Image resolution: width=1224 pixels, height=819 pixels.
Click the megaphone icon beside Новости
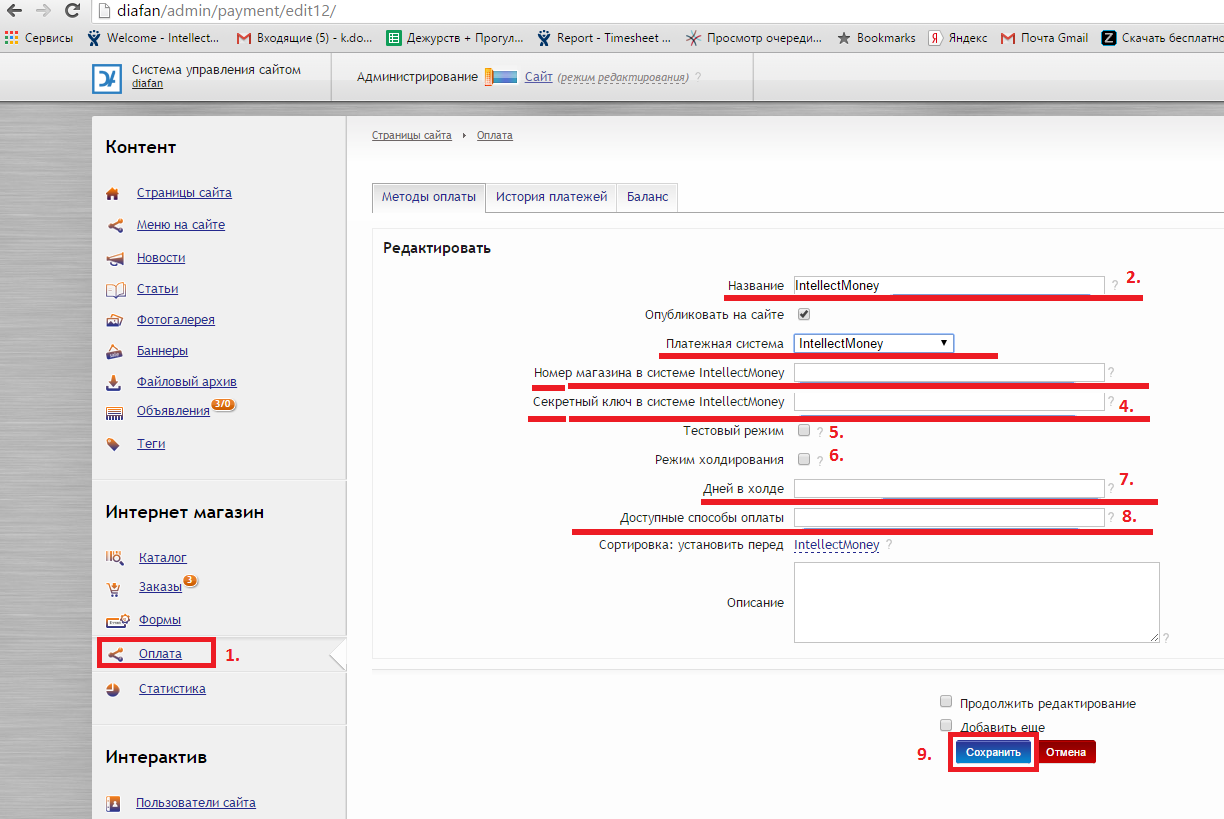coord(114,258)
